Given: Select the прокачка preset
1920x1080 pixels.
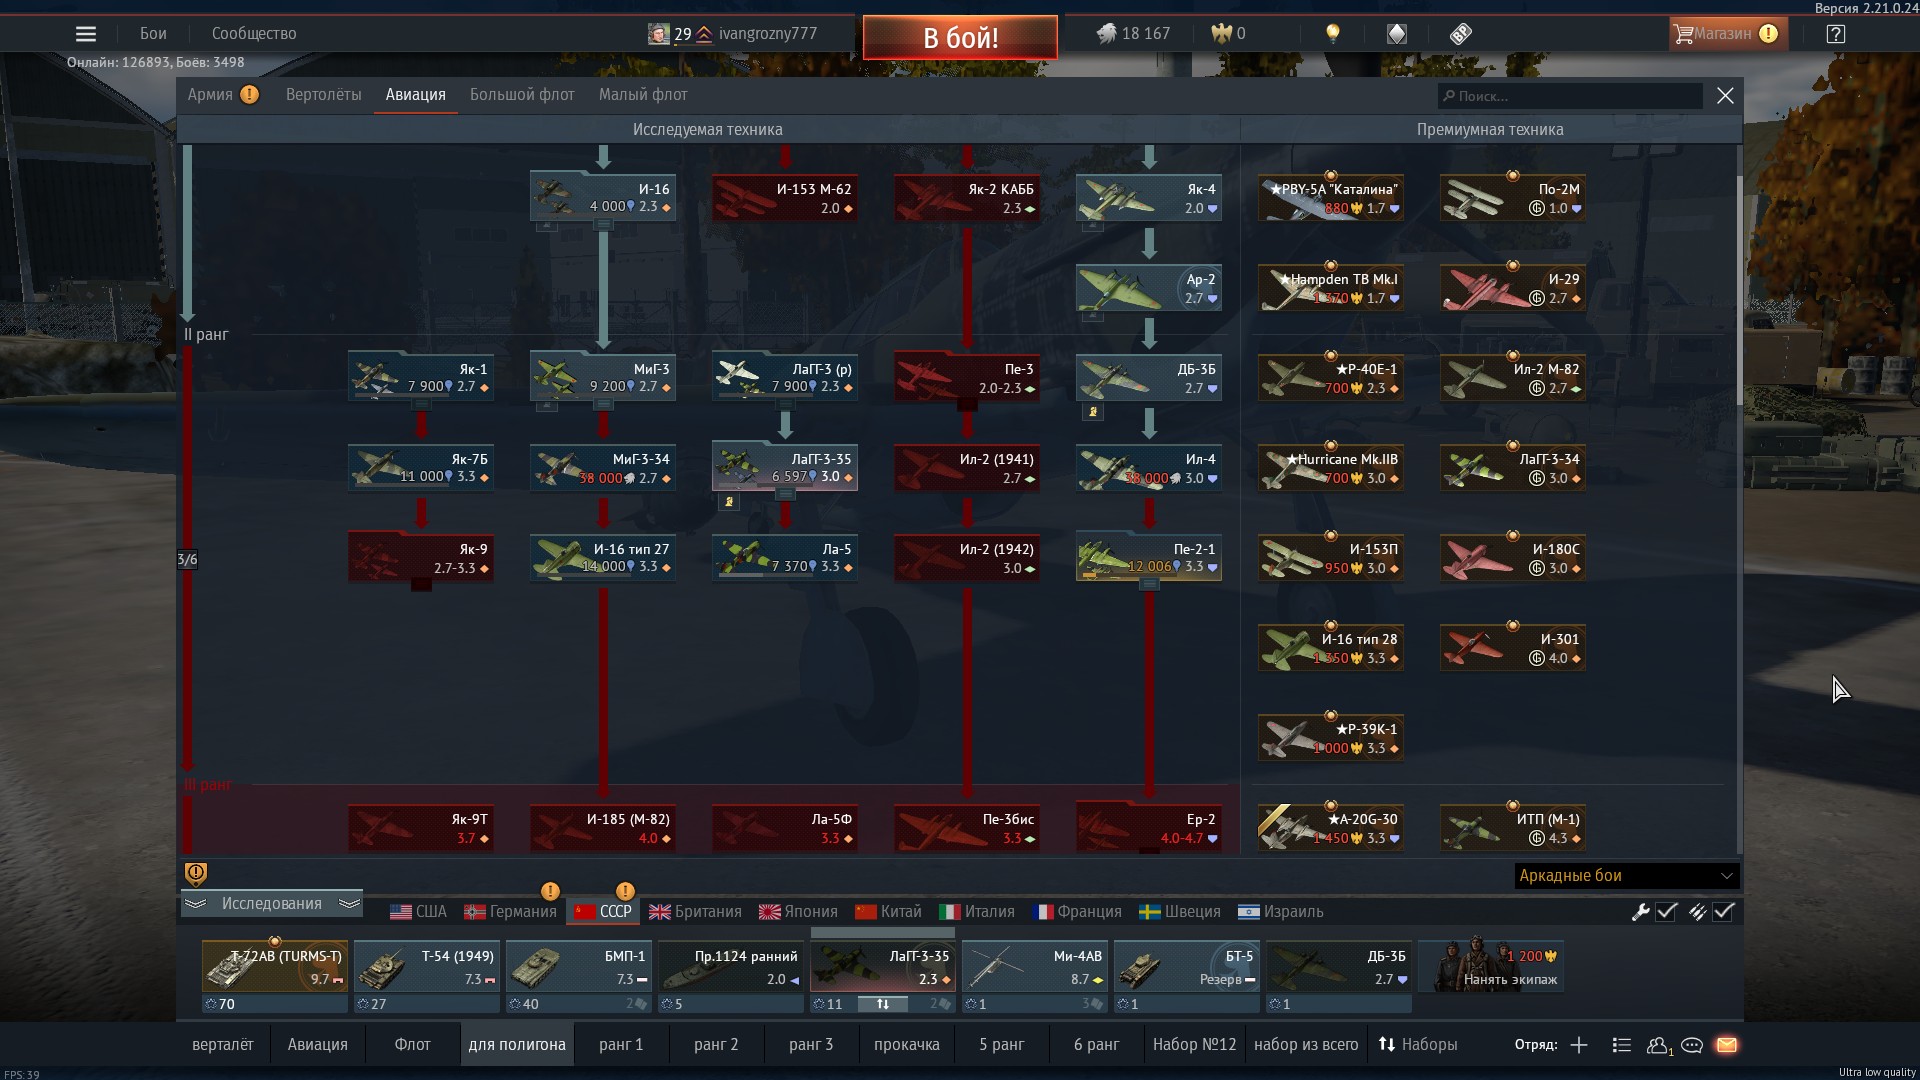Looking at the screenshot, I should click(x=907, y=1045).
